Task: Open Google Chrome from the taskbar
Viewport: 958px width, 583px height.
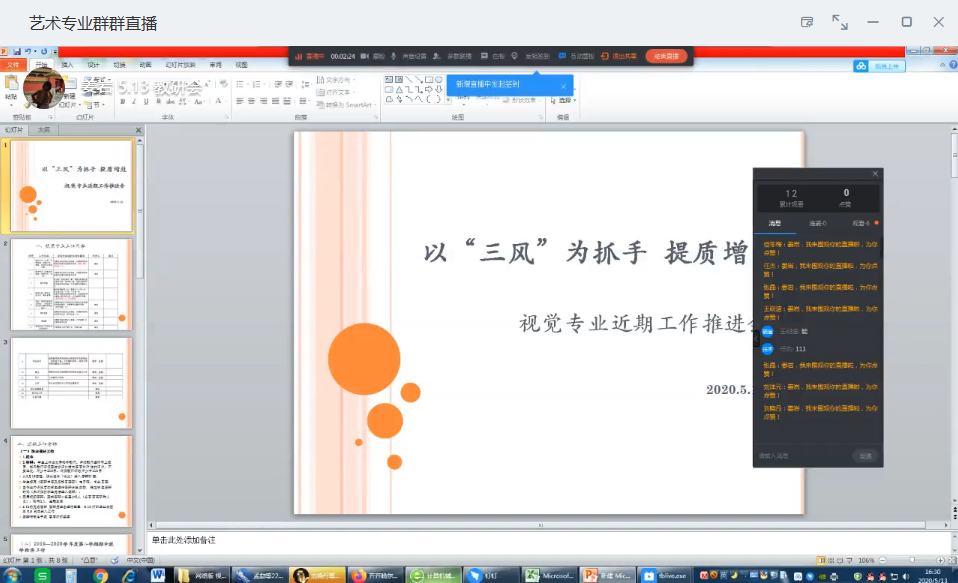Action: tap(101, 575)
